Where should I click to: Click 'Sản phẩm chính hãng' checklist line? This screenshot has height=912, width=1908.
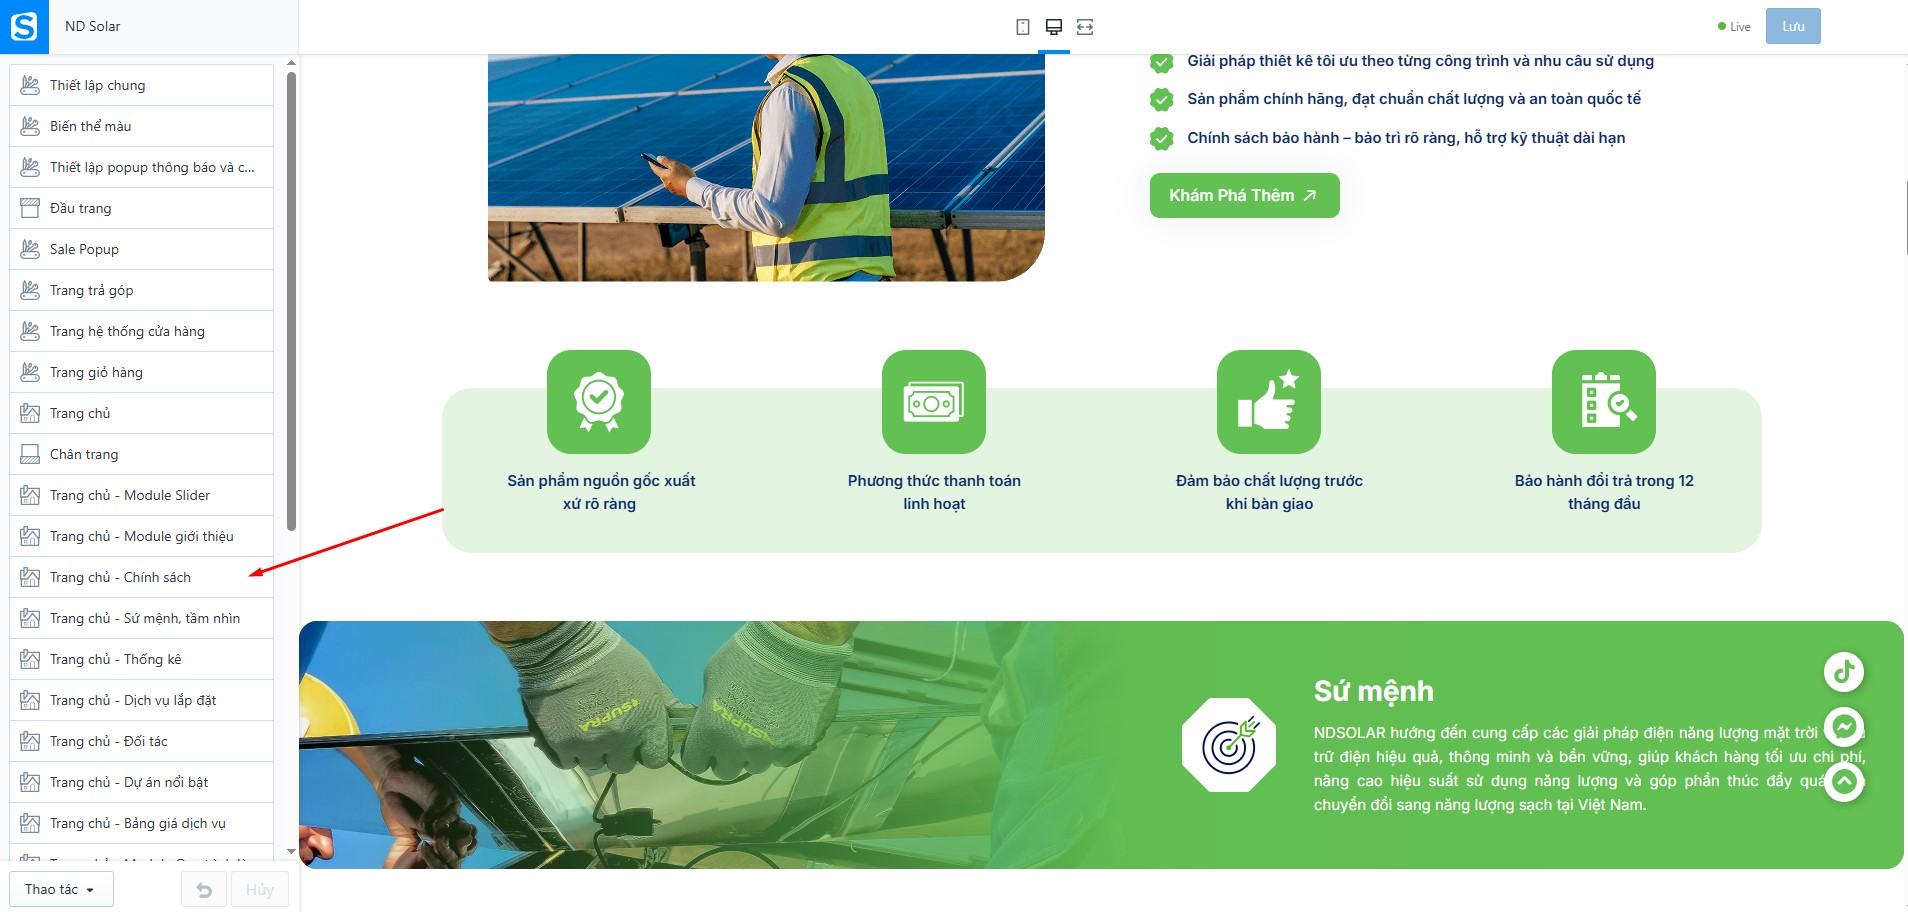tap(1414, 99)
